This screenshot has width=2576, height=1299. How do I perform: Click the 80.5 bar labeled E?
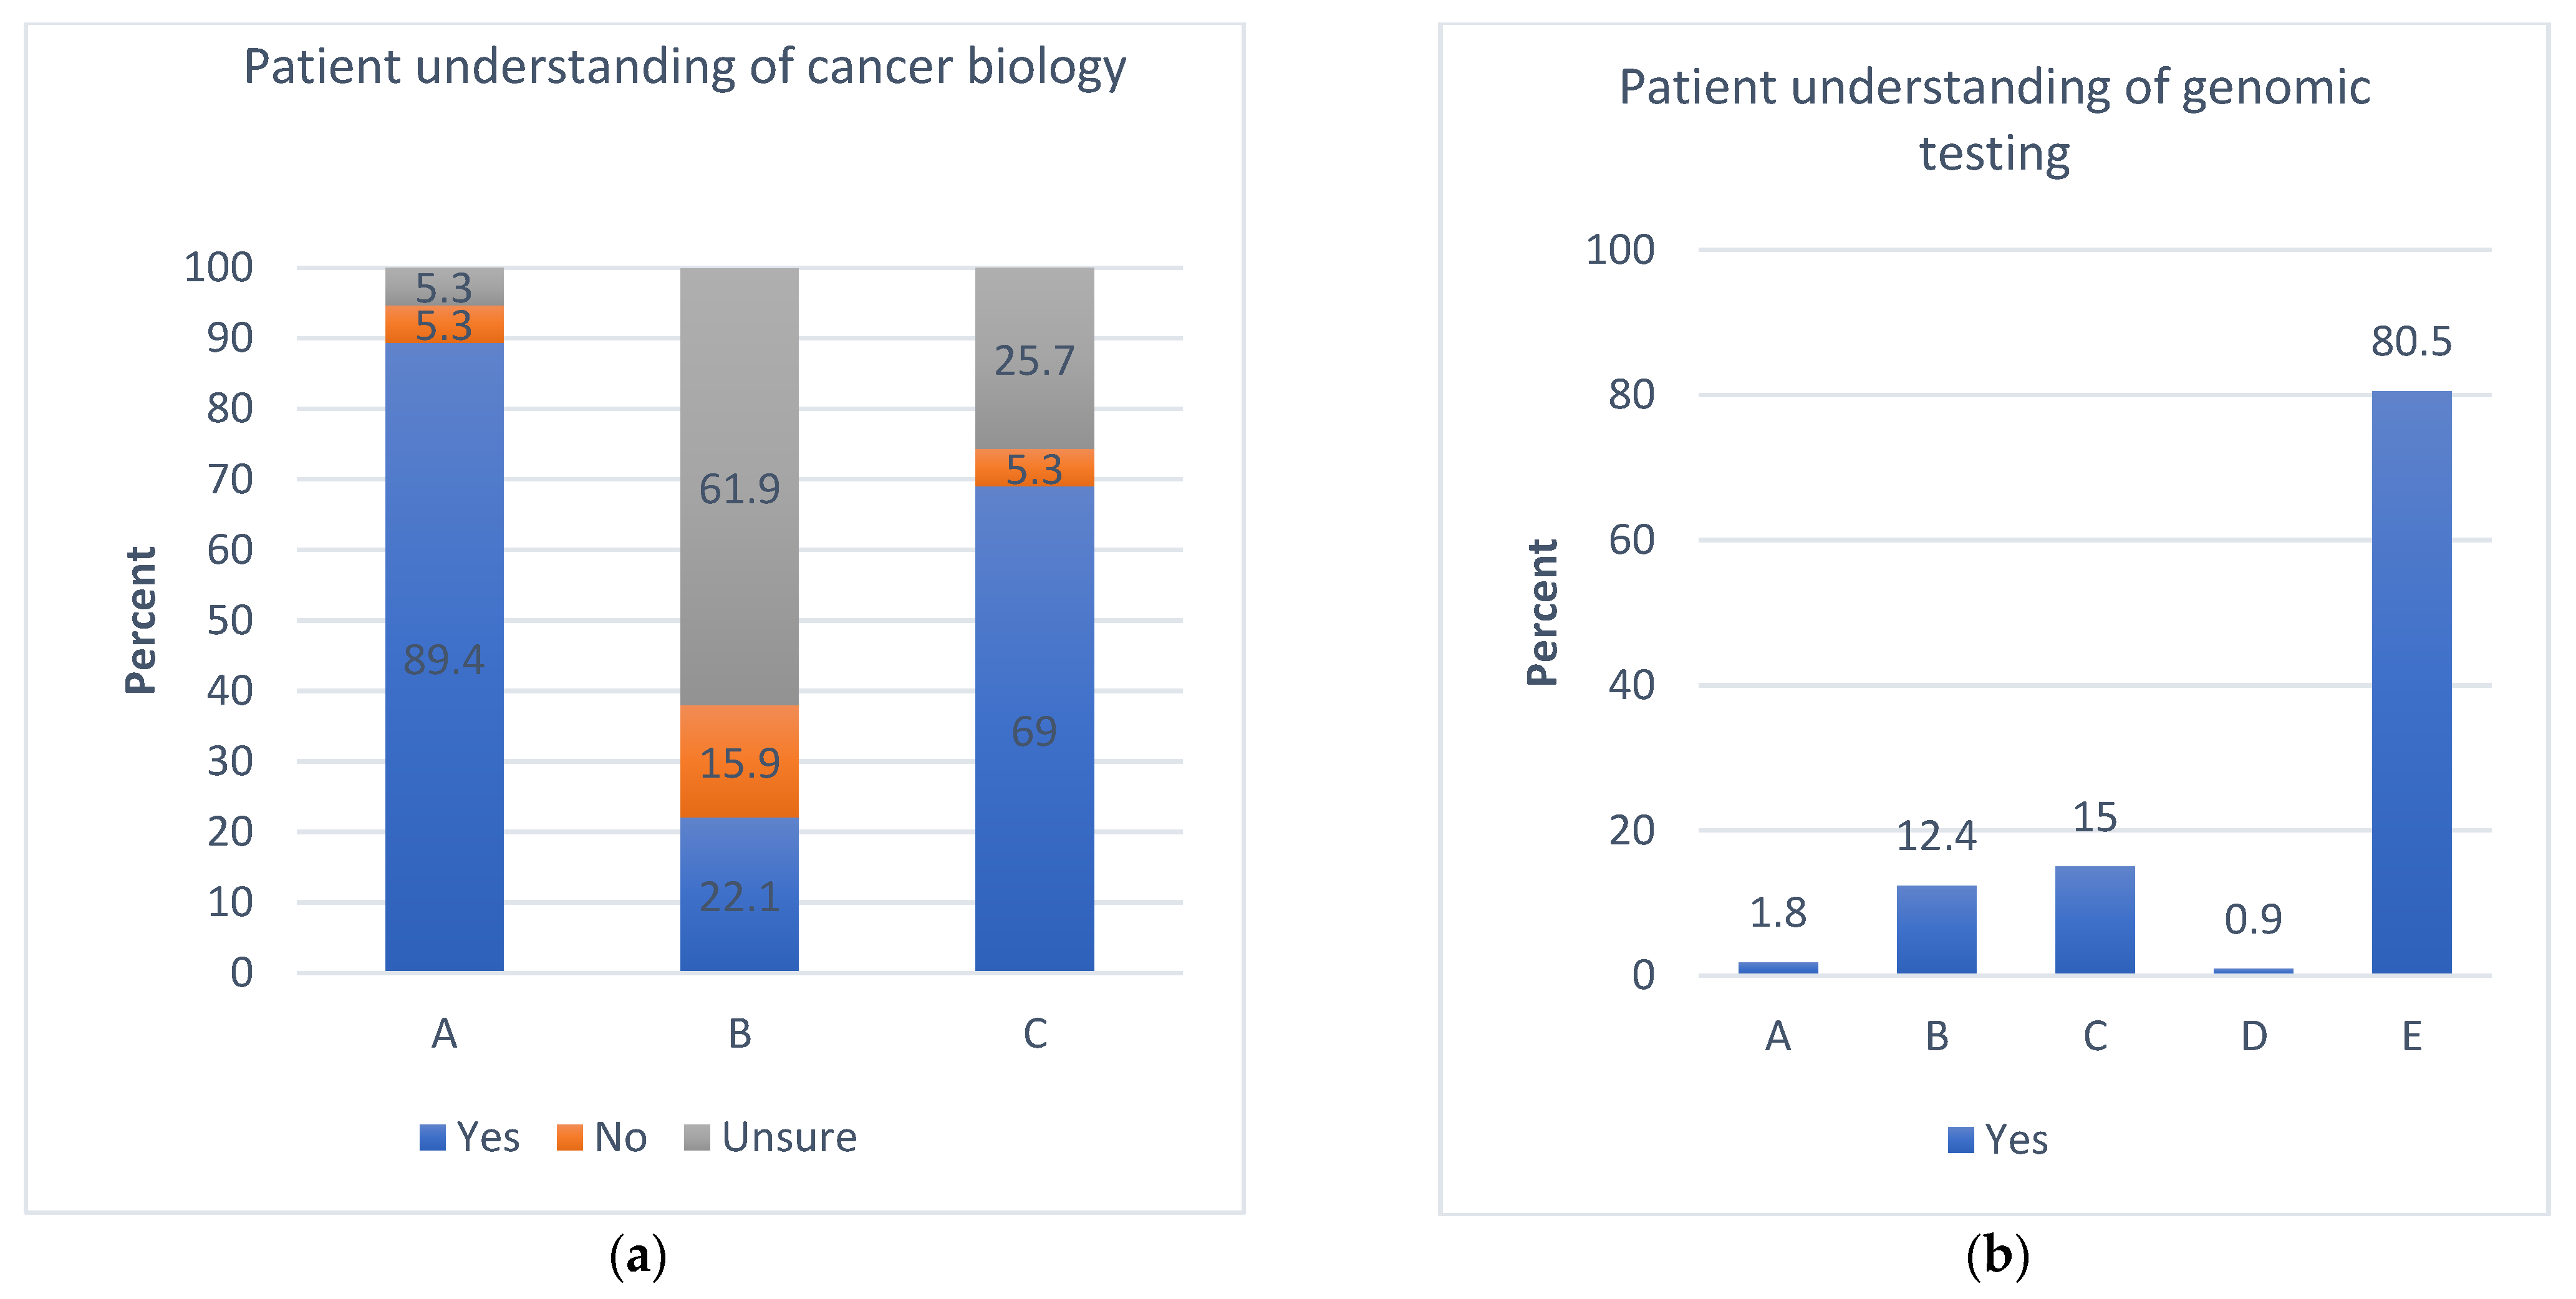click(x=2411, y=683)
